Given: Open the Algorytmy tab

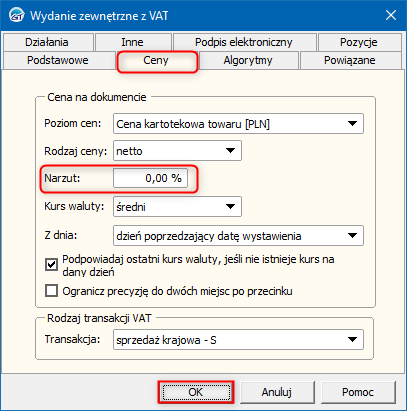Looking at the screenshot, I should [x=248, y=60].
